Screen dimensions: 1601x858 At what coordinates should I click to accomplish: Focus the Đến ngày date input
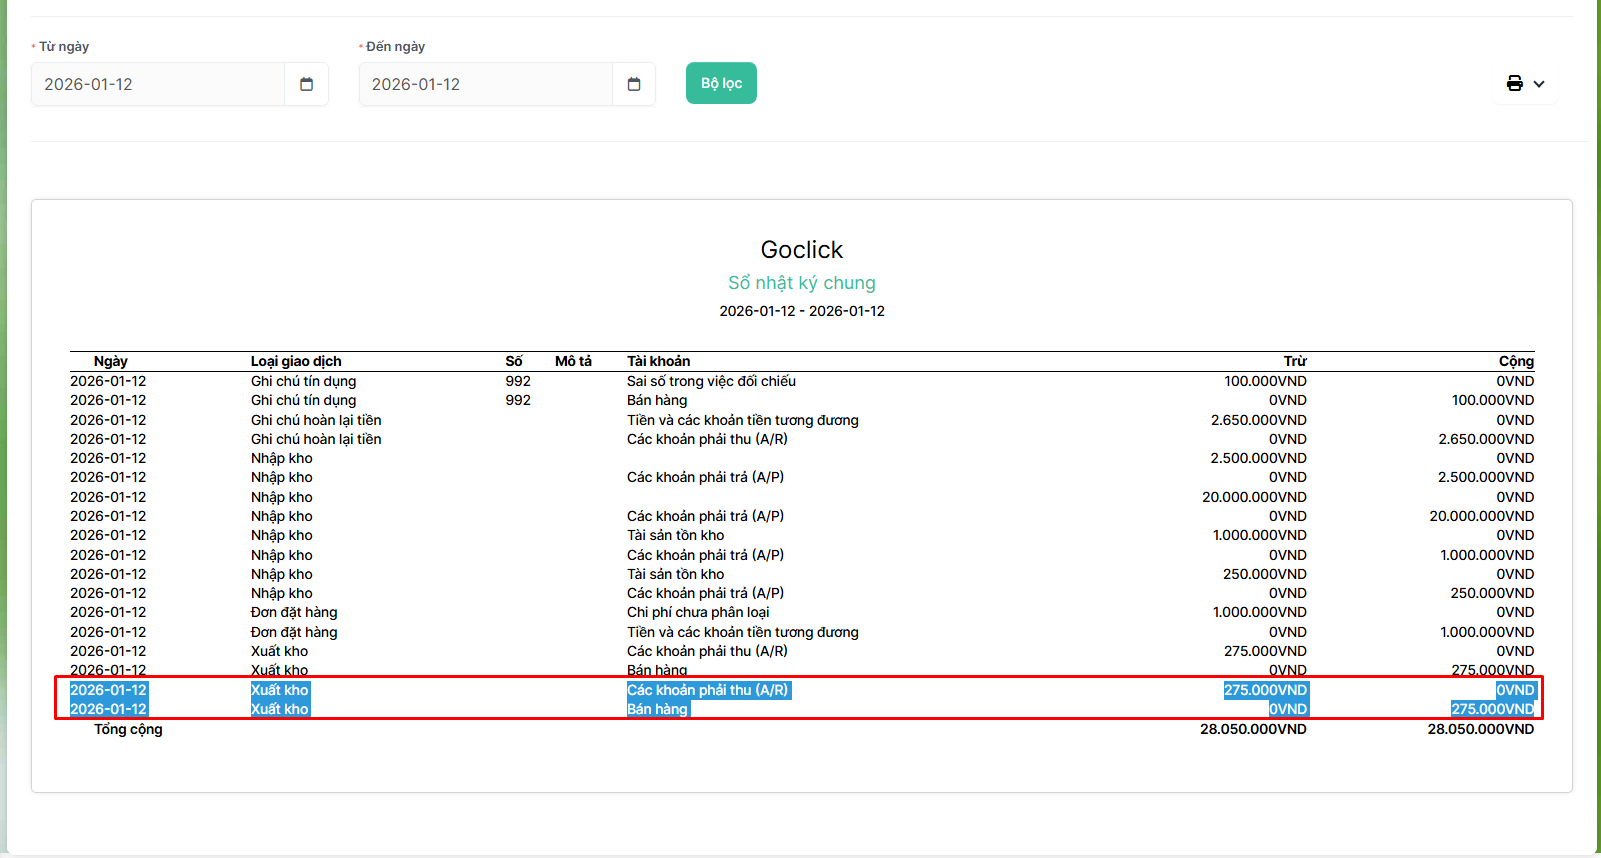485,84
